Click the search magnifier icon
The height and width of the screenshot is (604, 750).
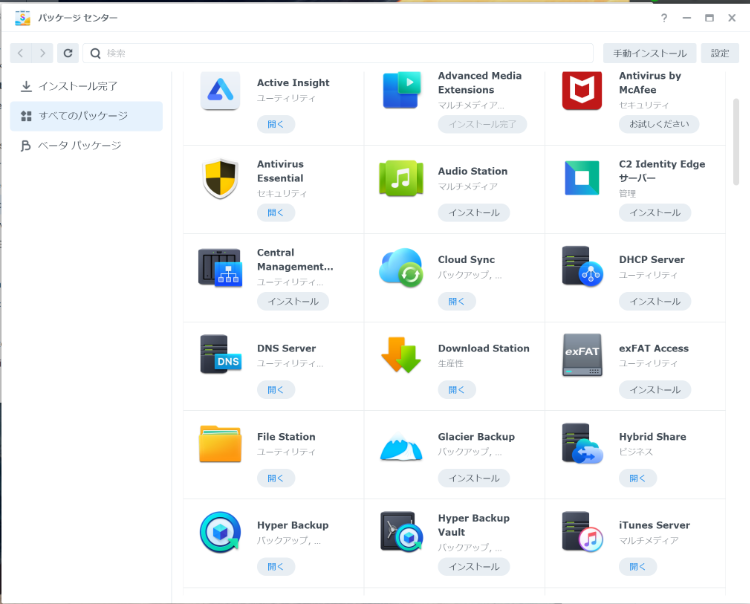(x=96, y=53)
